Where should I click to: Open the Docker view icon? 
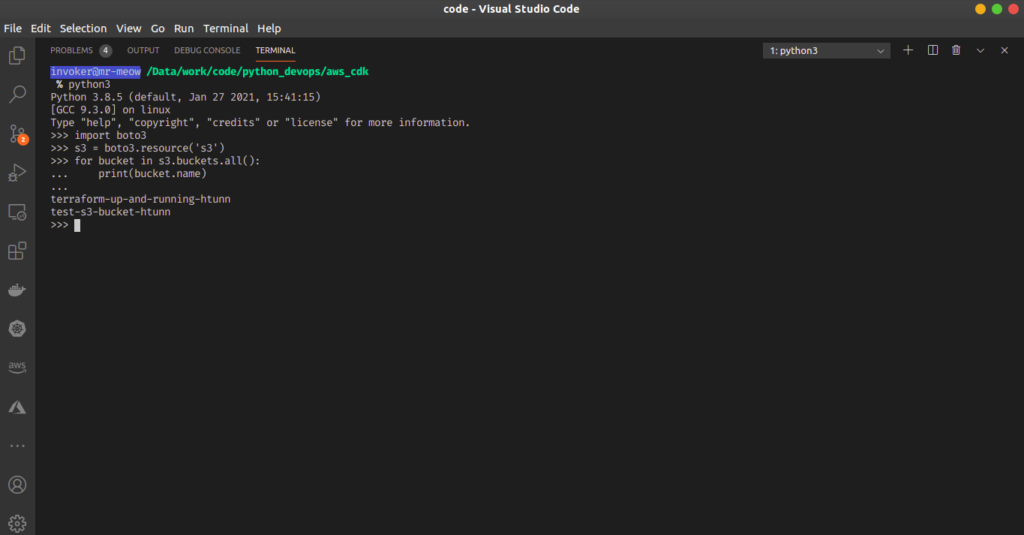tap(17, 289)
